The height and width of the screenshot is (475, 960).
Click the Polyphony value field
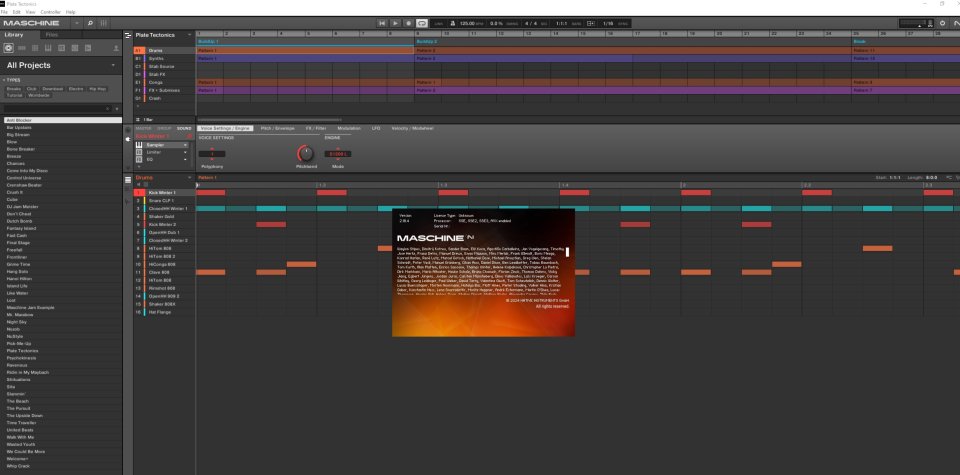pyautogui.click(x=212, y=154)
